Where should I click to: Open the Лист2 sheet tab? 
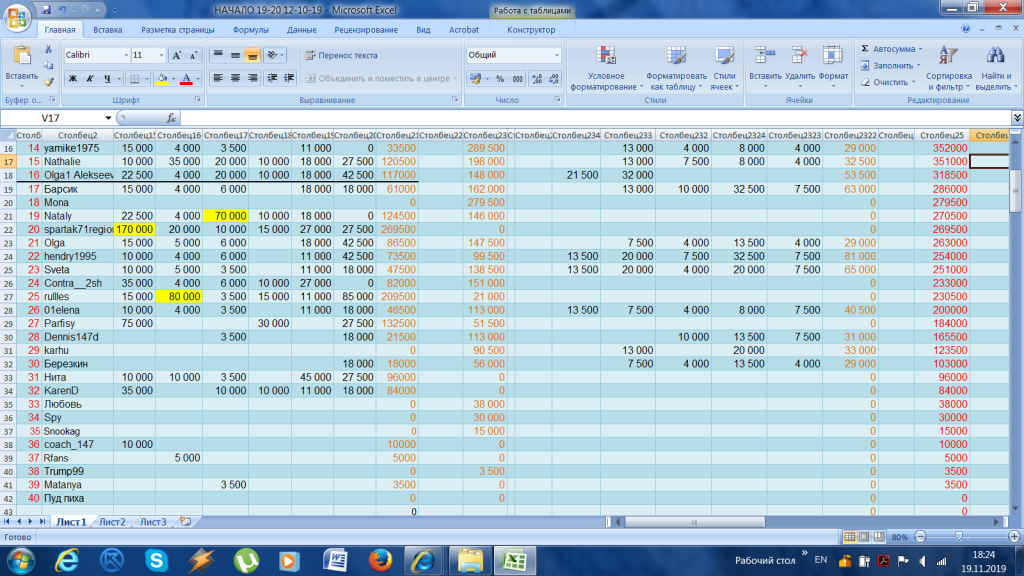[x=111, y=522]
